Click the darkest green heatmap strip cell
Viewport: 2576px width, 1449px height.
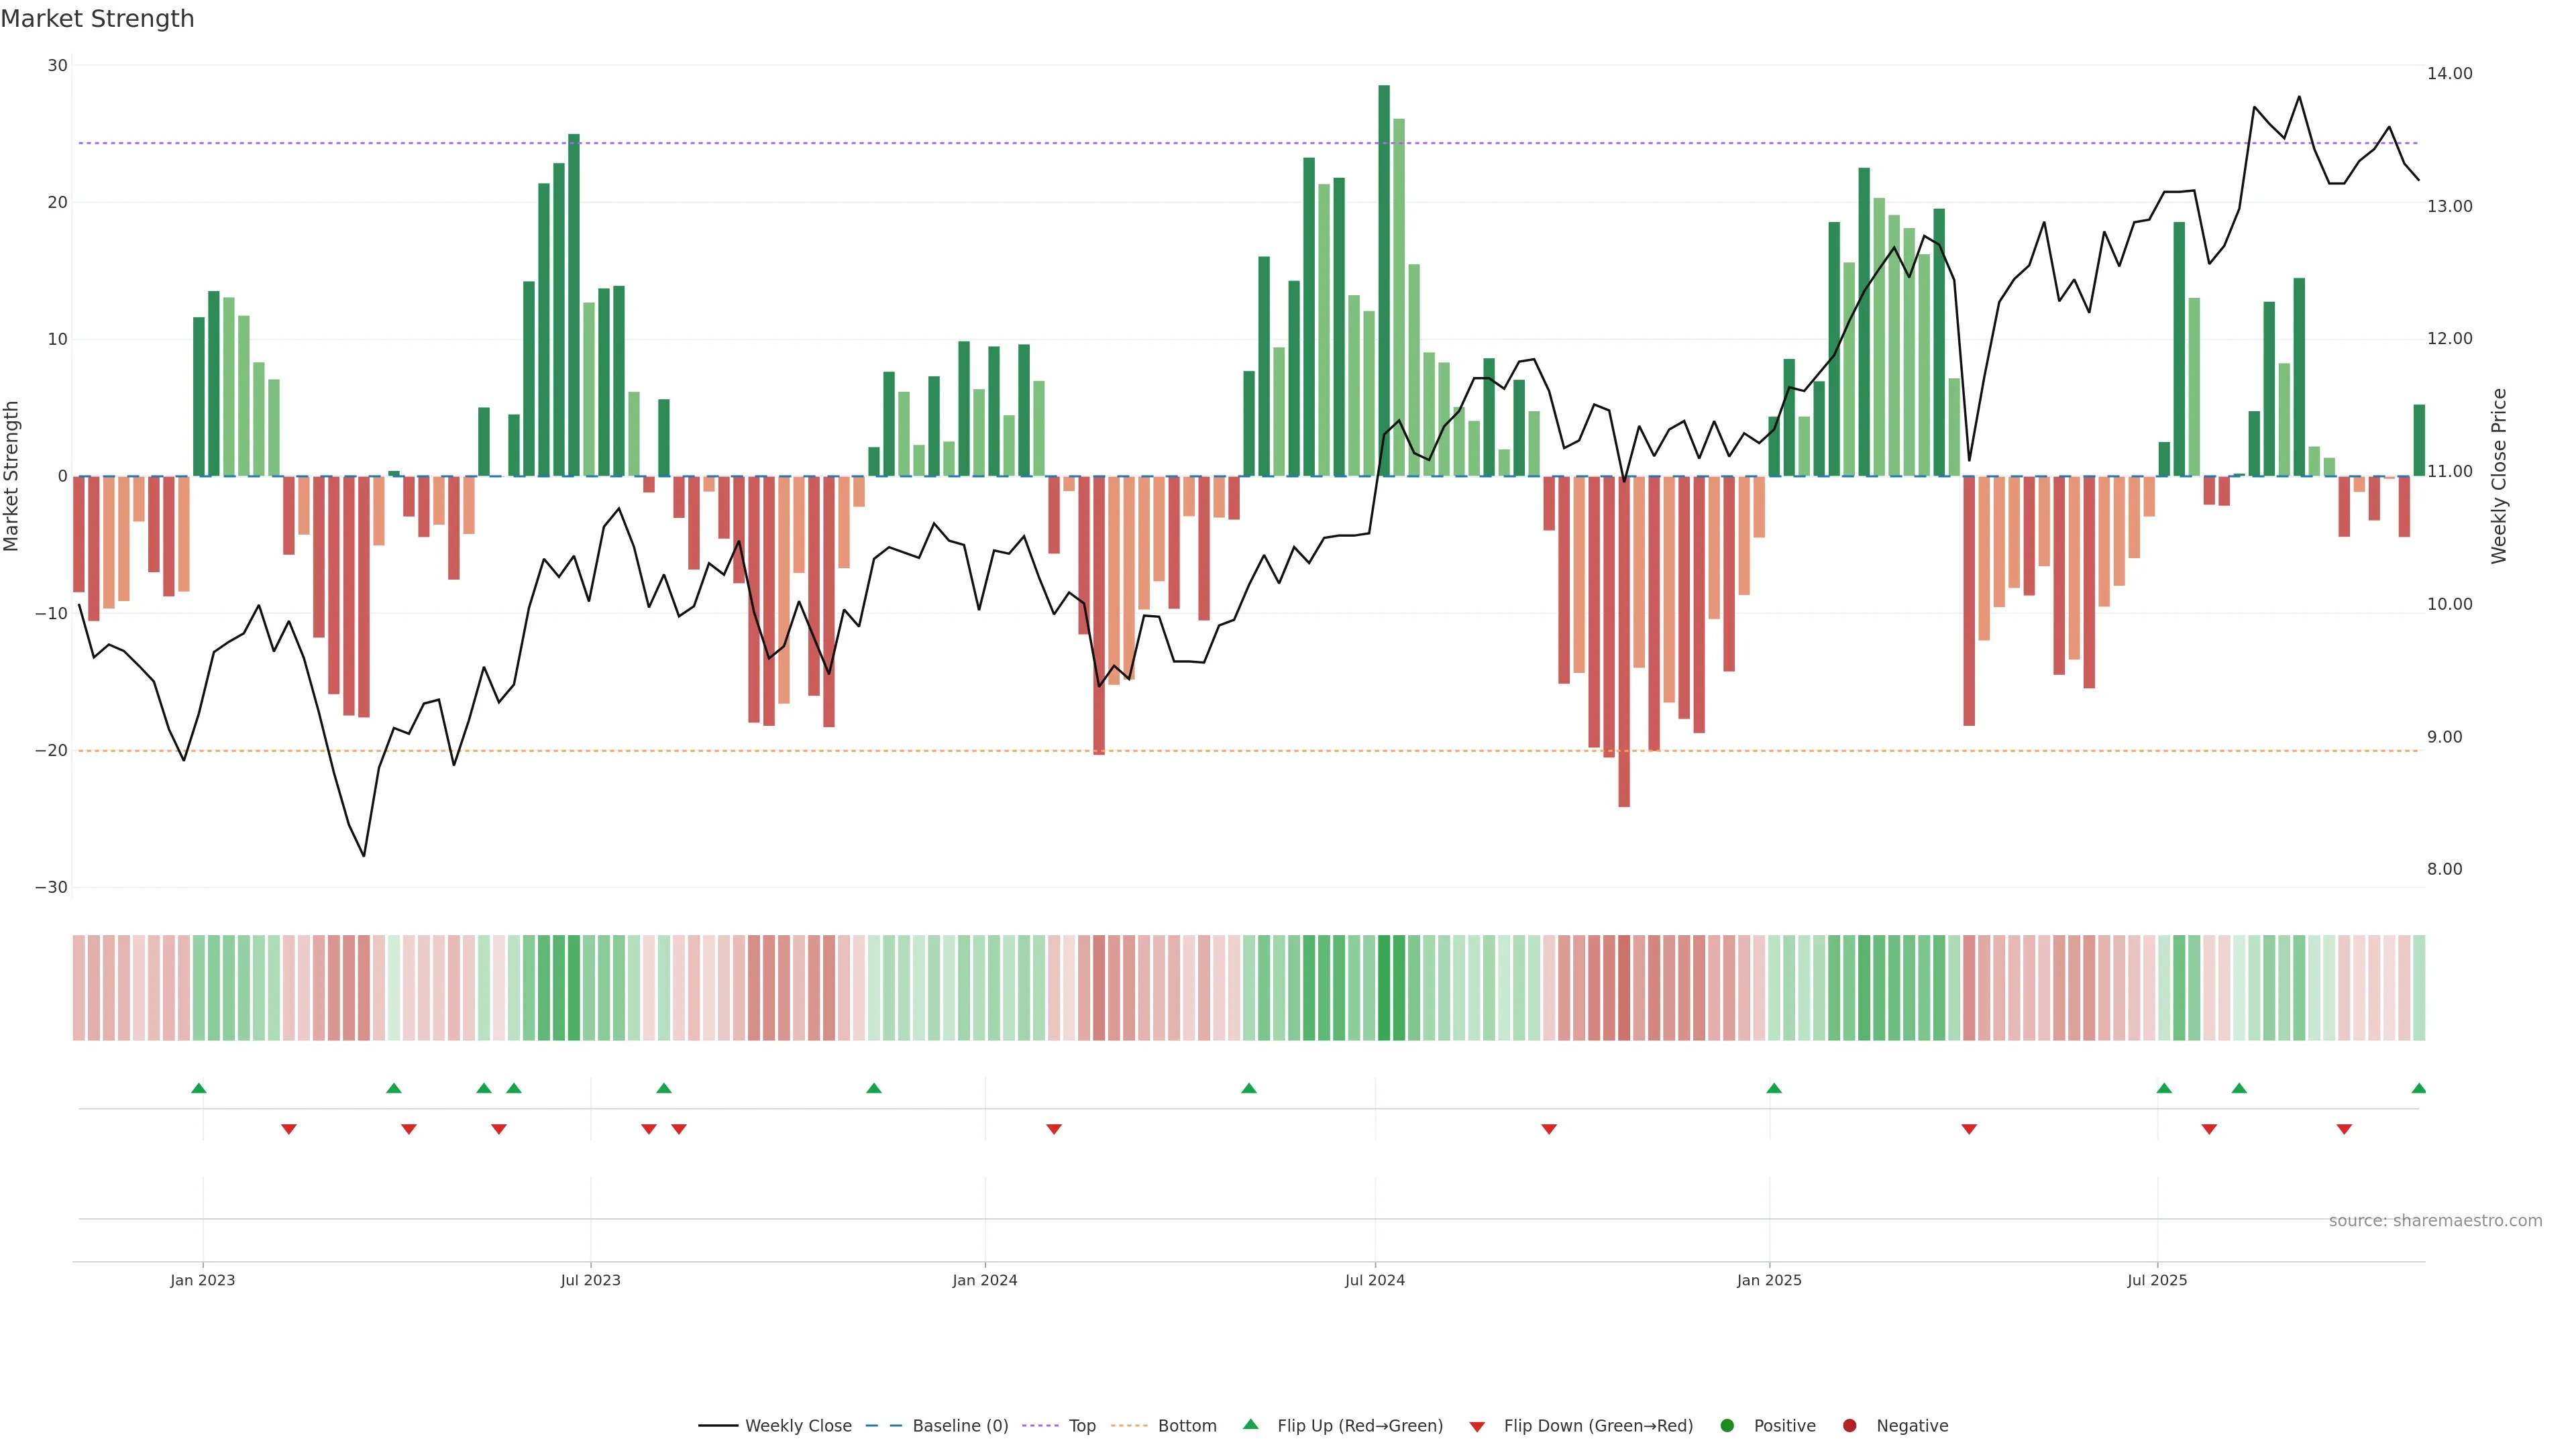click(x=1384, y=987)
